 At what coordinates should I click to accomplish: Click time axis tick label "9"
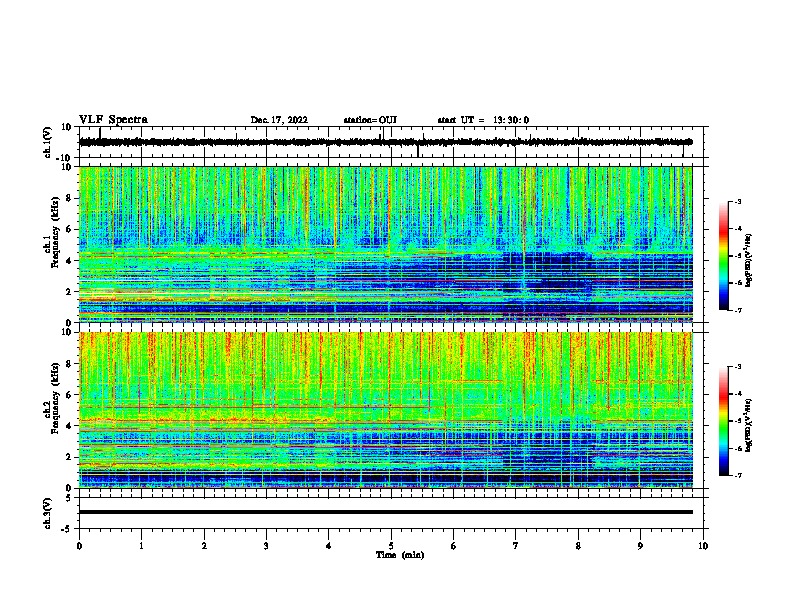pyautogui.click(x=640, y=546)
